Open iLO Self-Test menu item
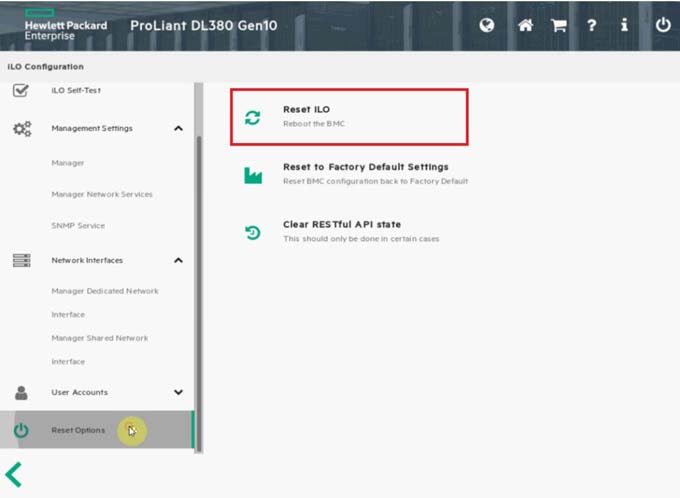This screenshot has width=680, height=498. click(76, 91)
